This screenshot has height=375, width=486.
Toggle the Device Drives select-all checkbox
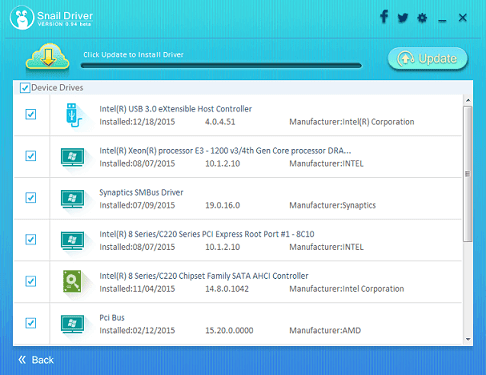click(x=25, y=88)
